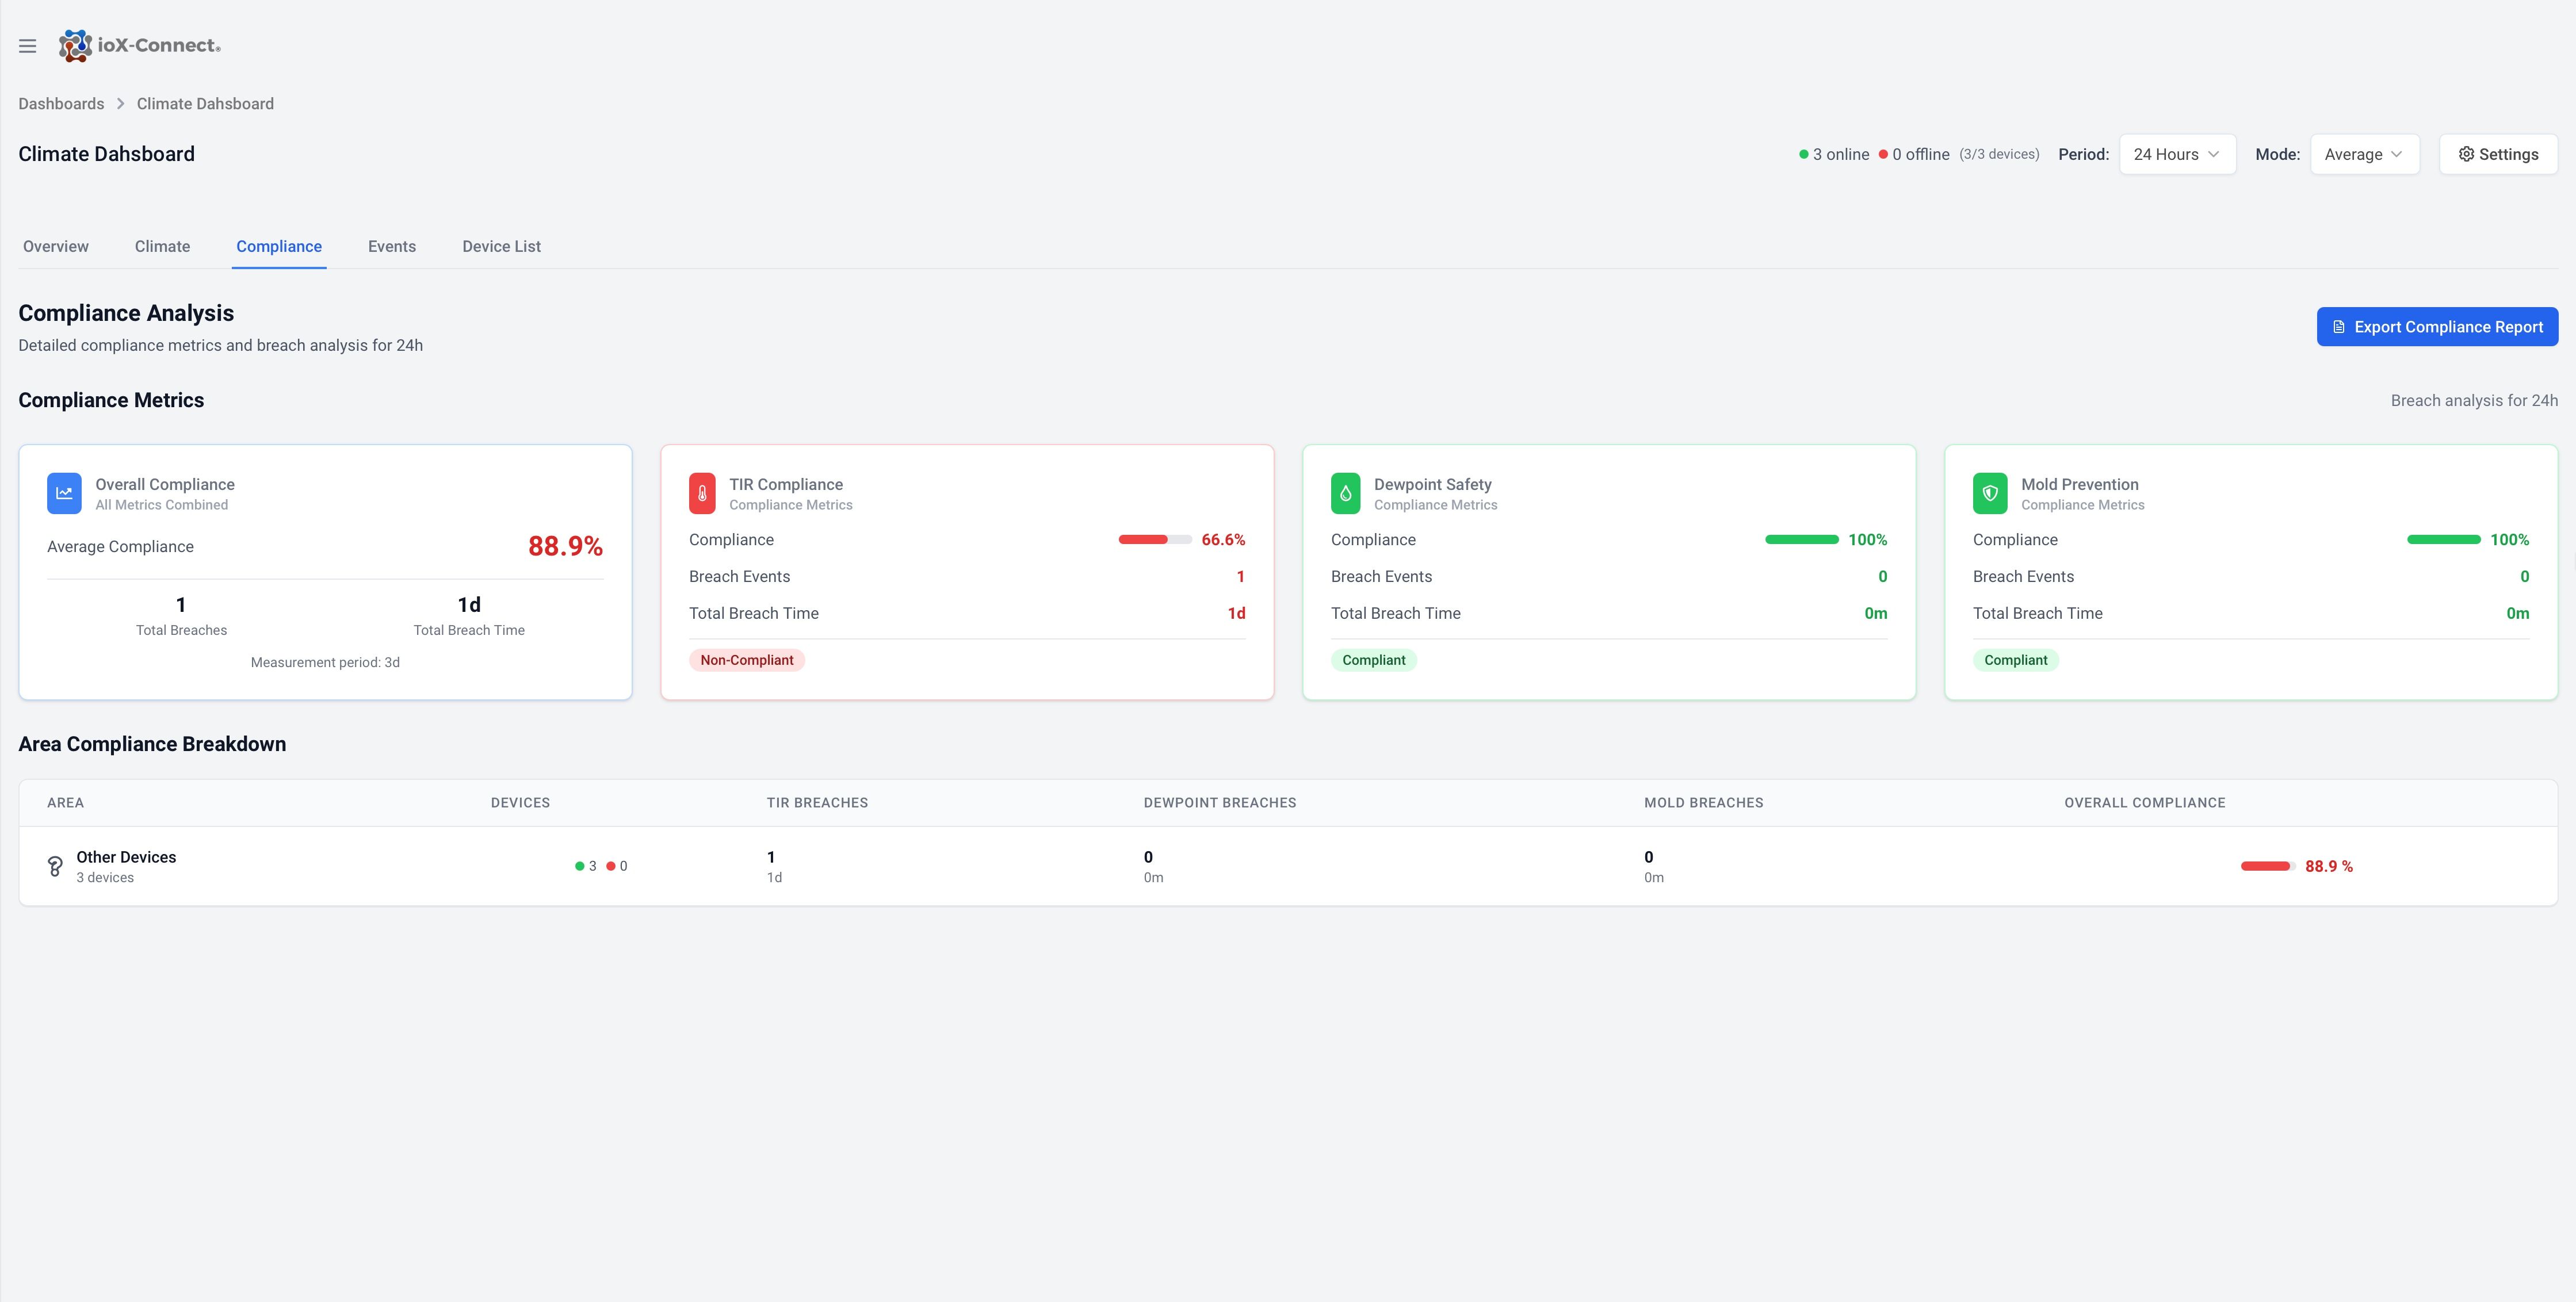Click the Settings gear icon
Screen dimensions: 2576x1302
(2466, 154)
